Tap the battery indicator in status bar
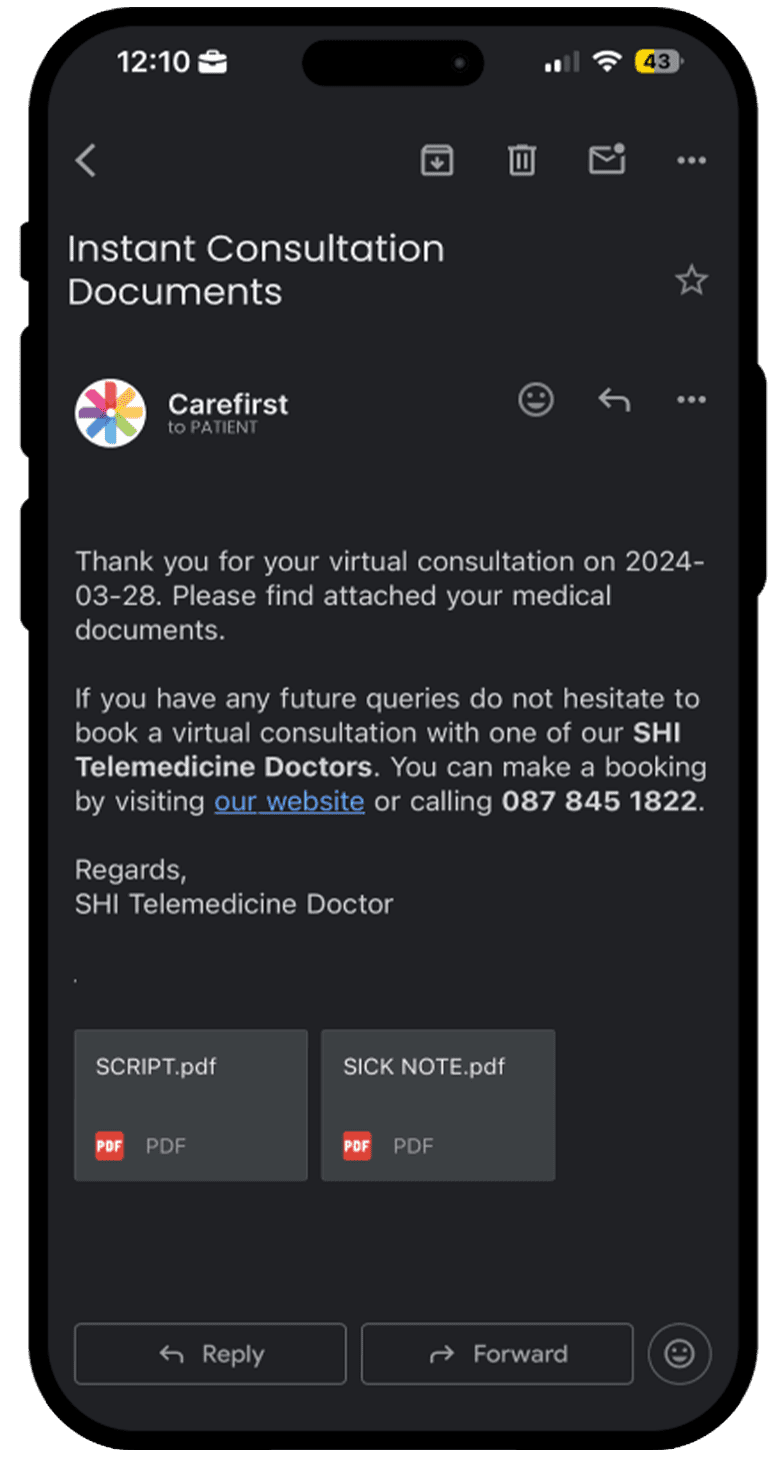Viewport: 781px width, 1457px height. (658, 62)
